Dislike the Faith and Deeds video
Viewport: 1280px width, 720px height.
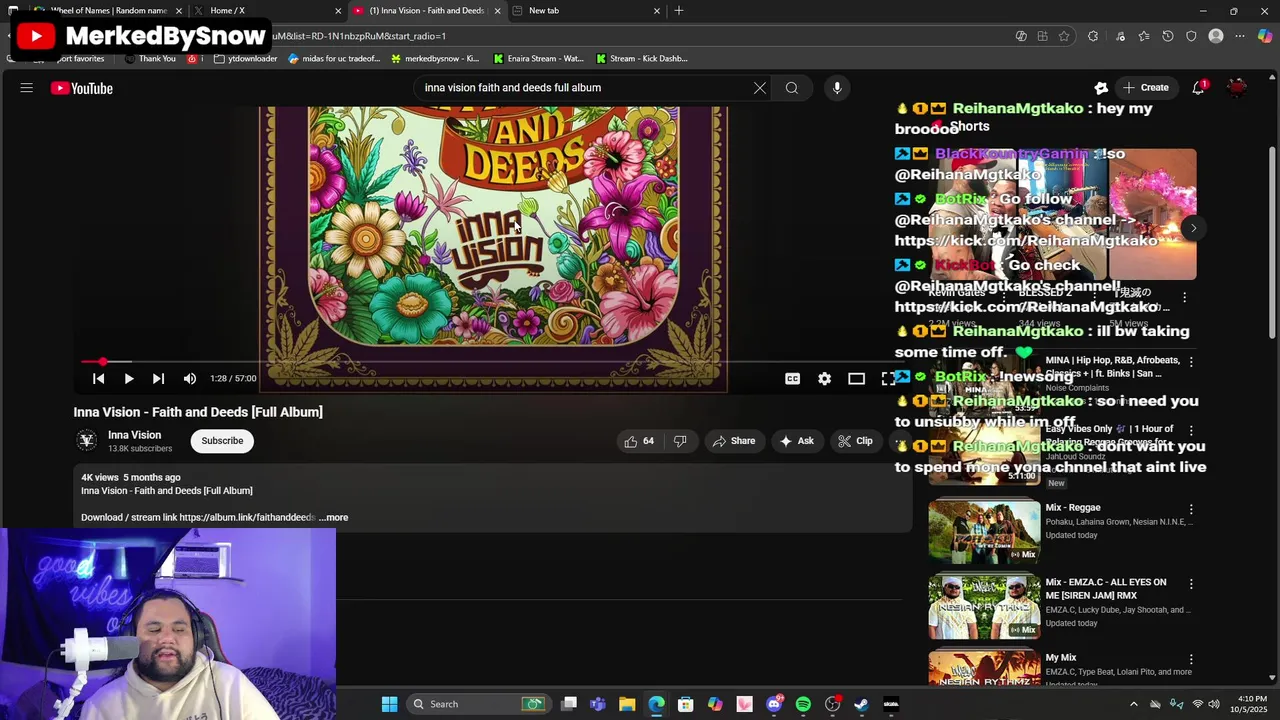pyautogui.click(x=680, y=441)
